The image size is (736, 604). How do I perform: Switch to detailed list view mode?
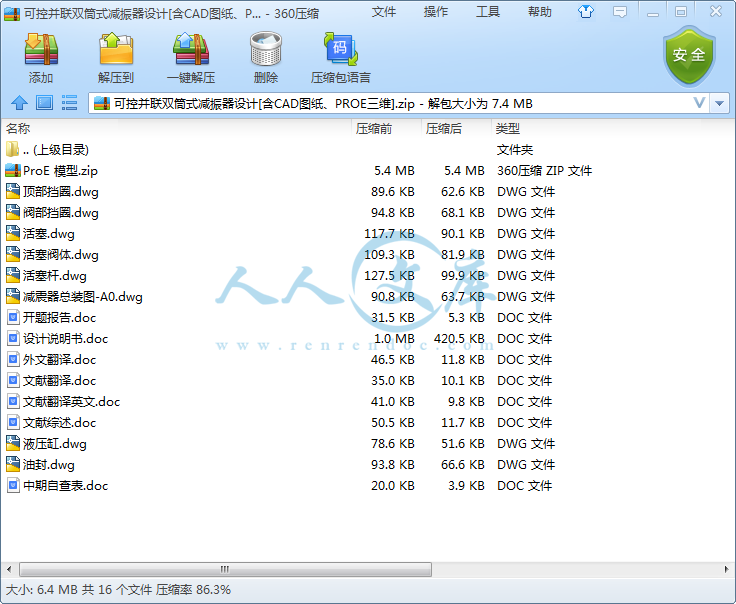coord(69,103)
